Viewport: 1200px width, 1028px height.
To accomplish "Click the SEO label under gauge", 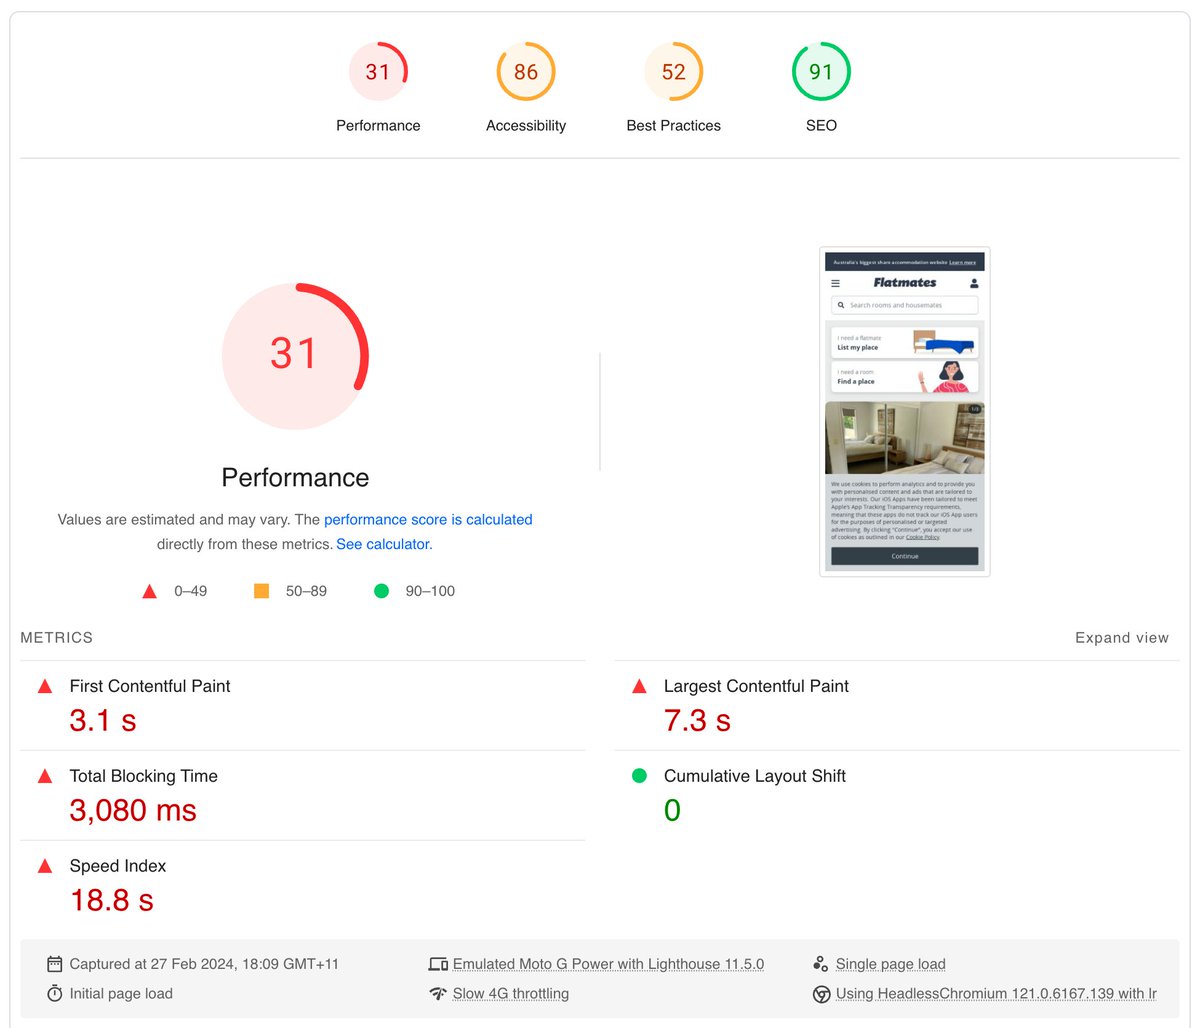I will pos(821,126).
